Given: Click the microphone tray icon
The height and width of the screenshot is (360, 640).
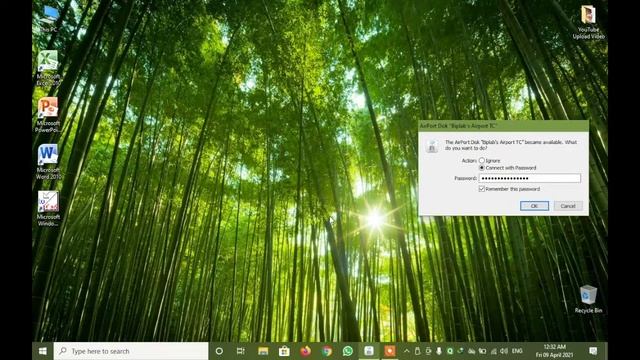Looking at the screenshot, I should pyautogui.click(x=439, y=351).
